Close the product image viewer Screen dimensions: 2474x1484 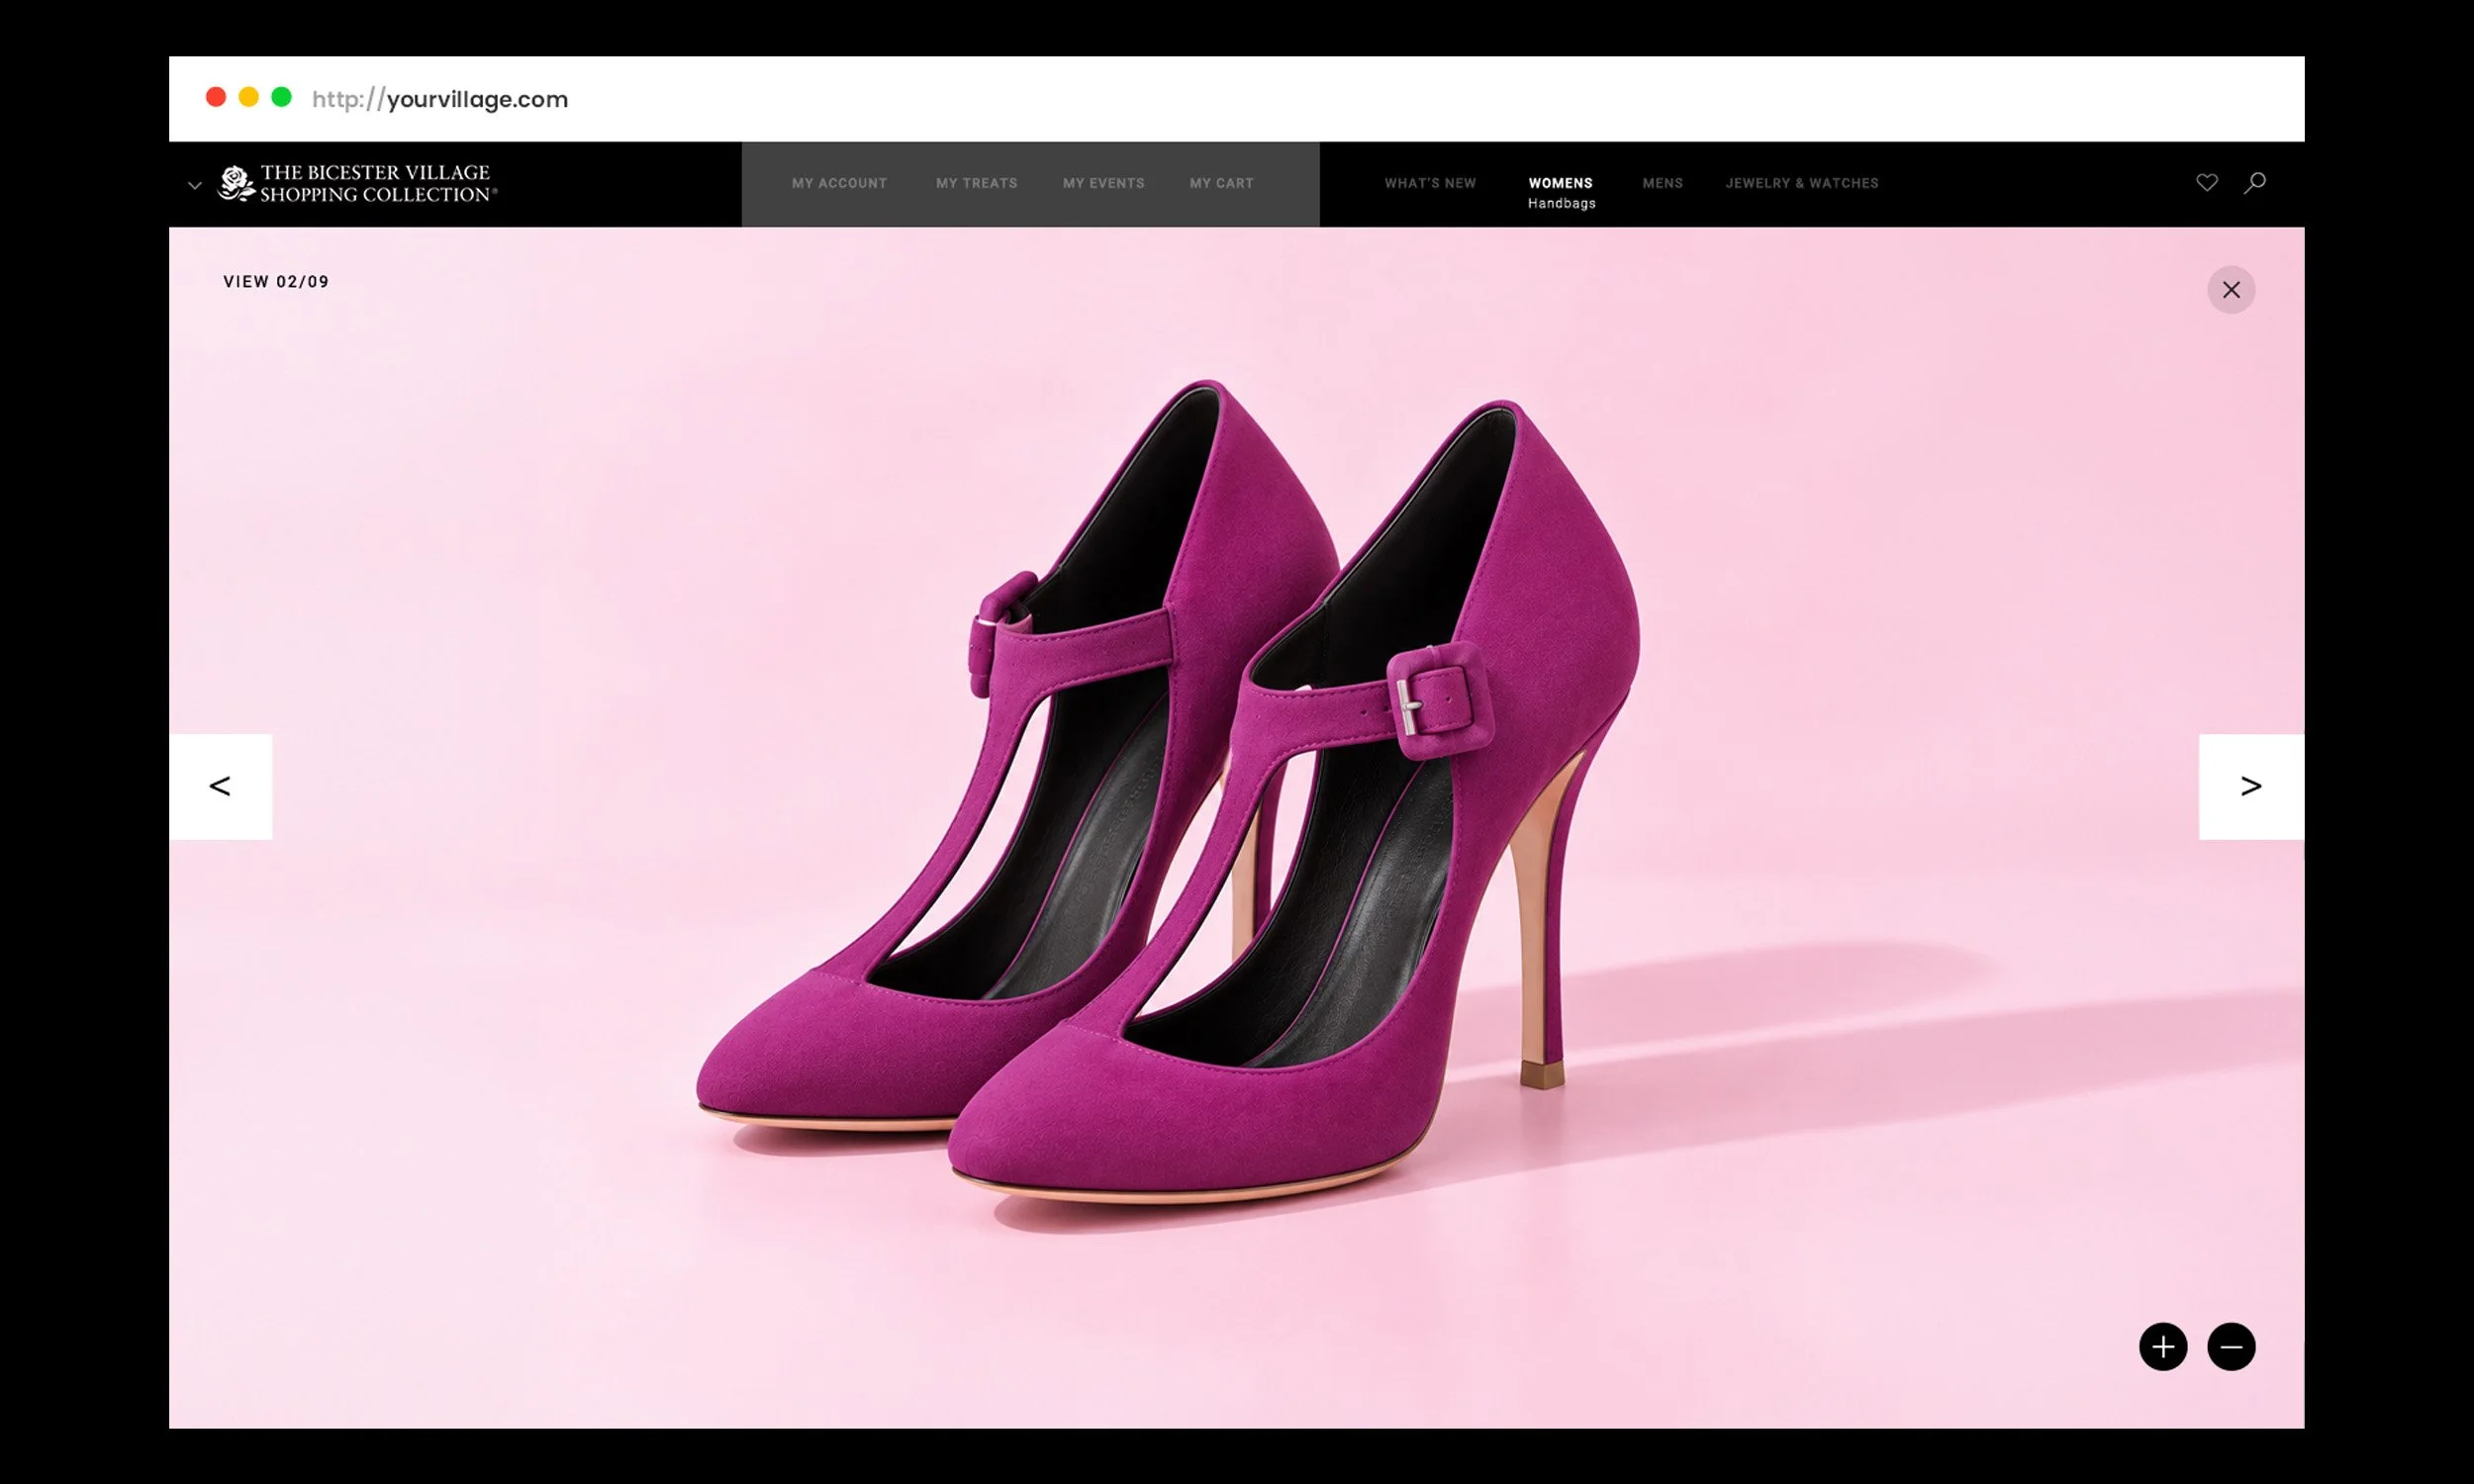click(2230, 289)
